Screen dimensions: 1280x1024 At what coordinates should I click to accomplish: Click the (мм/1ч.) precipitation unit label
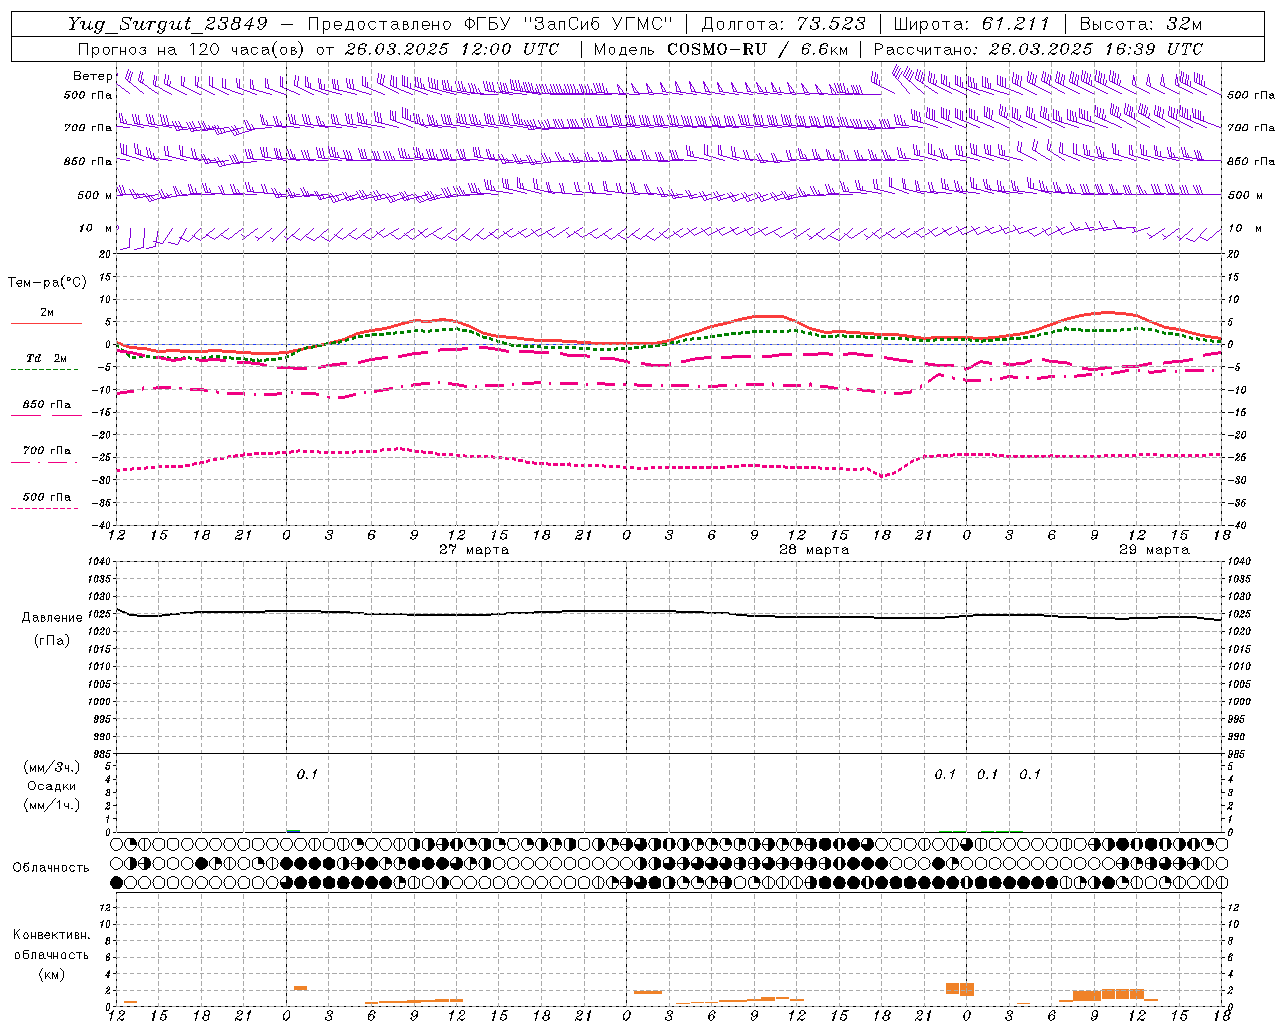coord(52,805)
